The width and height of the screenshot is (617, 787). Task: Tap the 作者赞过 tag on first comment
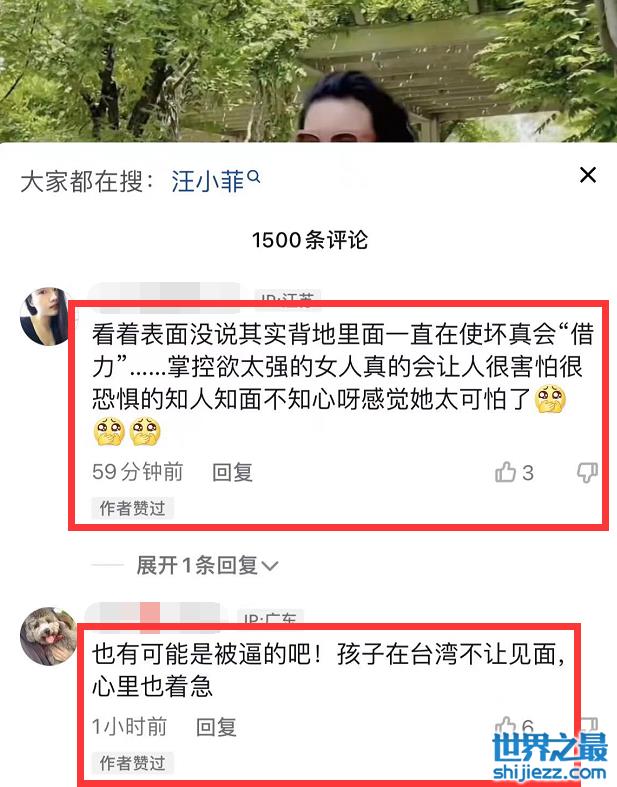(x=133, y=508)
